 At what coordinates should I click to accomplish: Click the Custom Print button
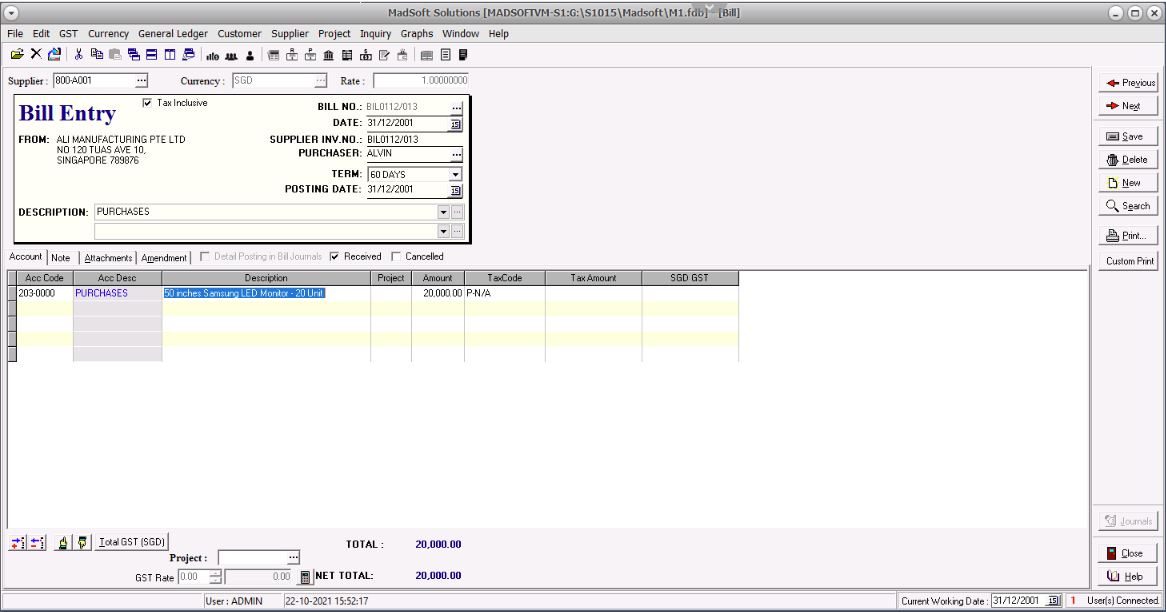click(1129, 261)
